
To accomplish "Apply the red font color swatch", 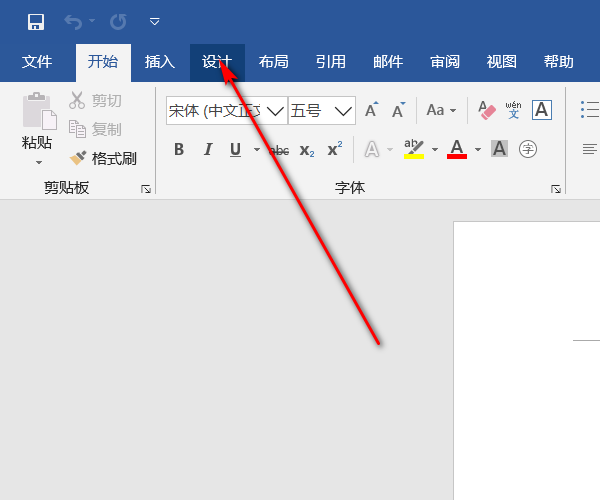I will pyautogui.click(x=457, y=150).
